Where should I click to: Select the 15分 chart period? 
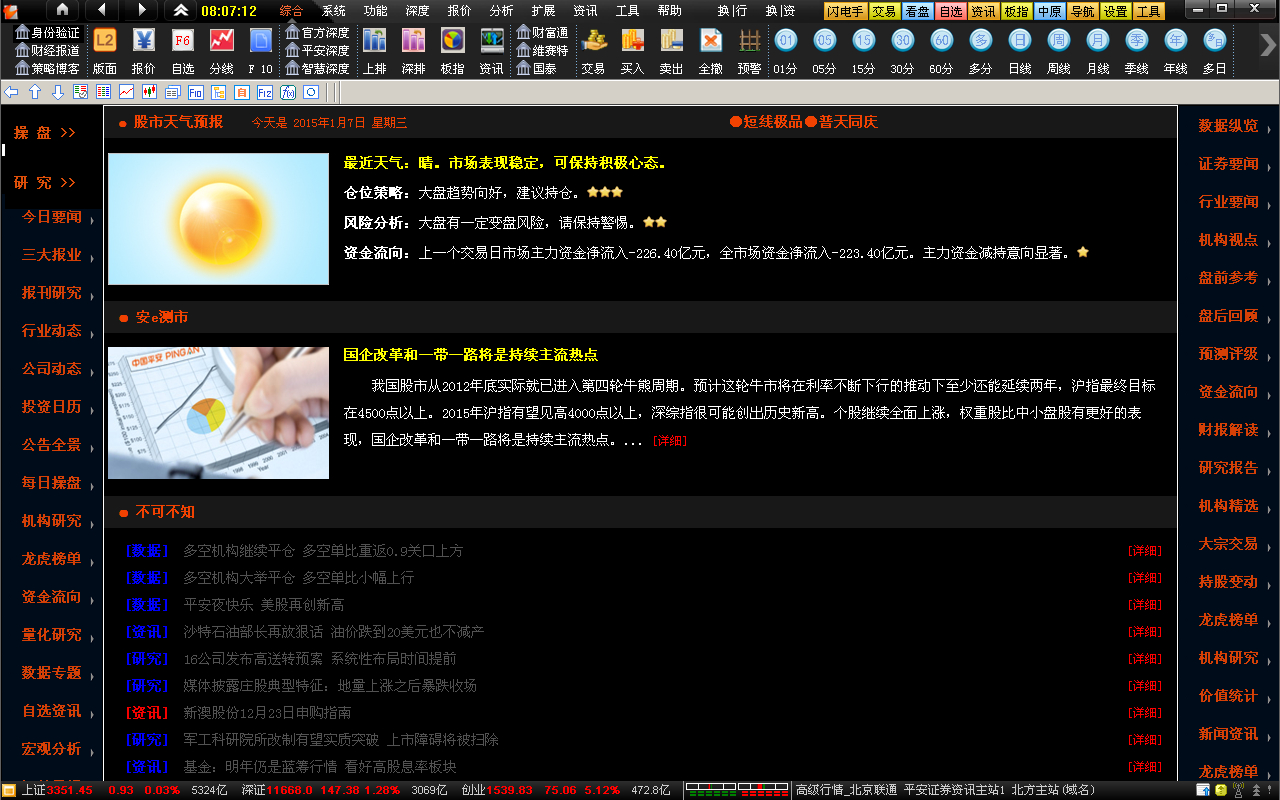click(864, 51)
